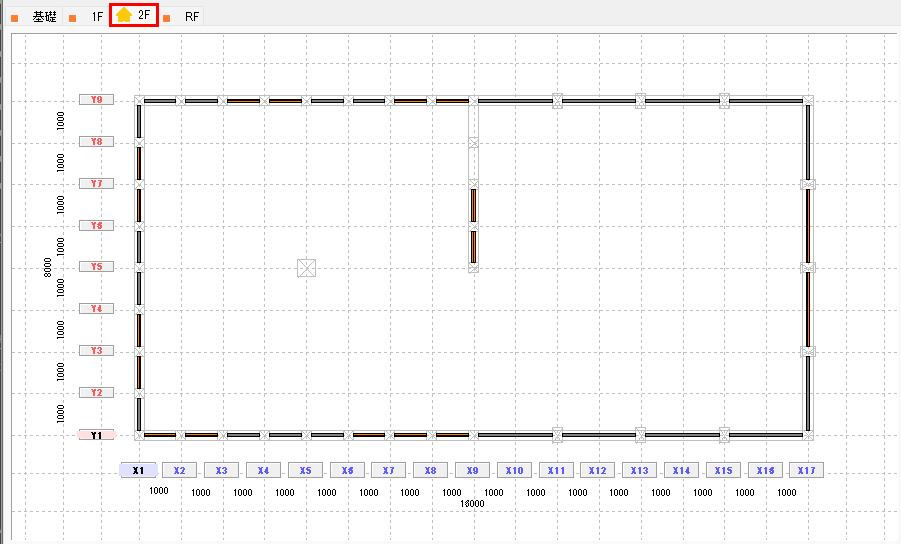Click the yellow house icon on 2F tab
The height and width of the screenshot is (544, 901).
tap(123, 15)
